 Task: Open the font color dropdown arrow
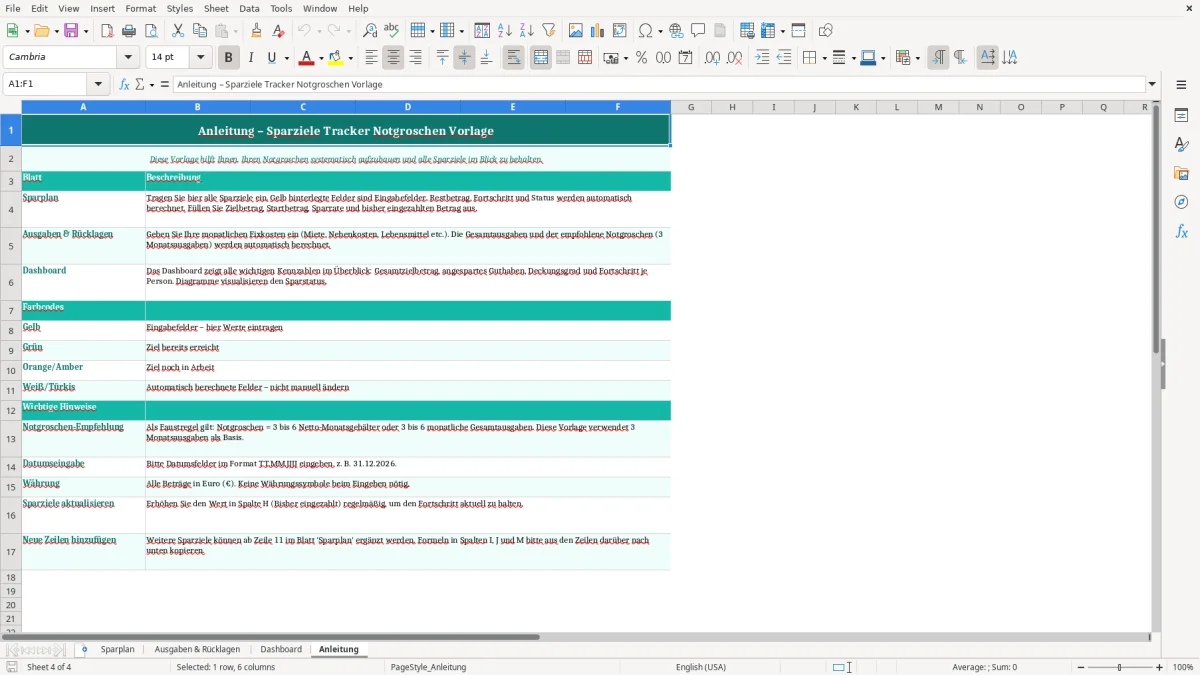[x=321, y=58]
